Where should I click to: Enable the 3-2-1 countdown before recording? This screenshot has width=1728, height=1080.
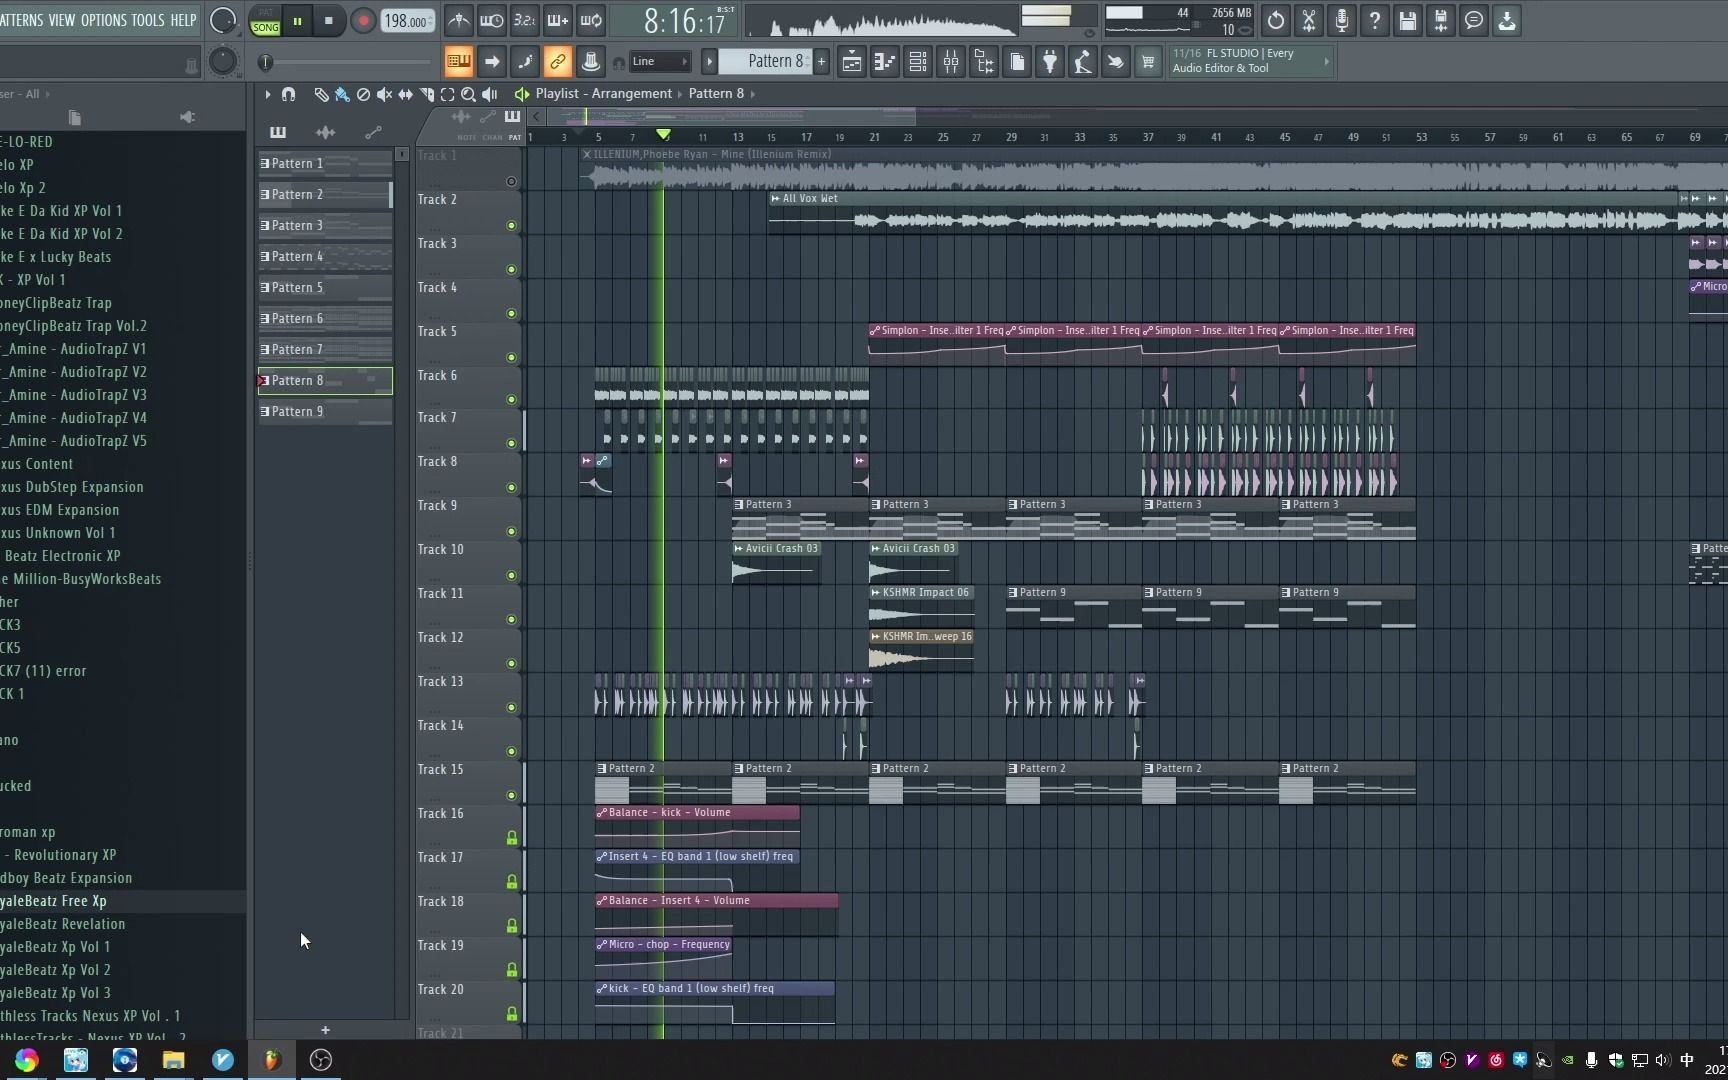tap(525, 20)
